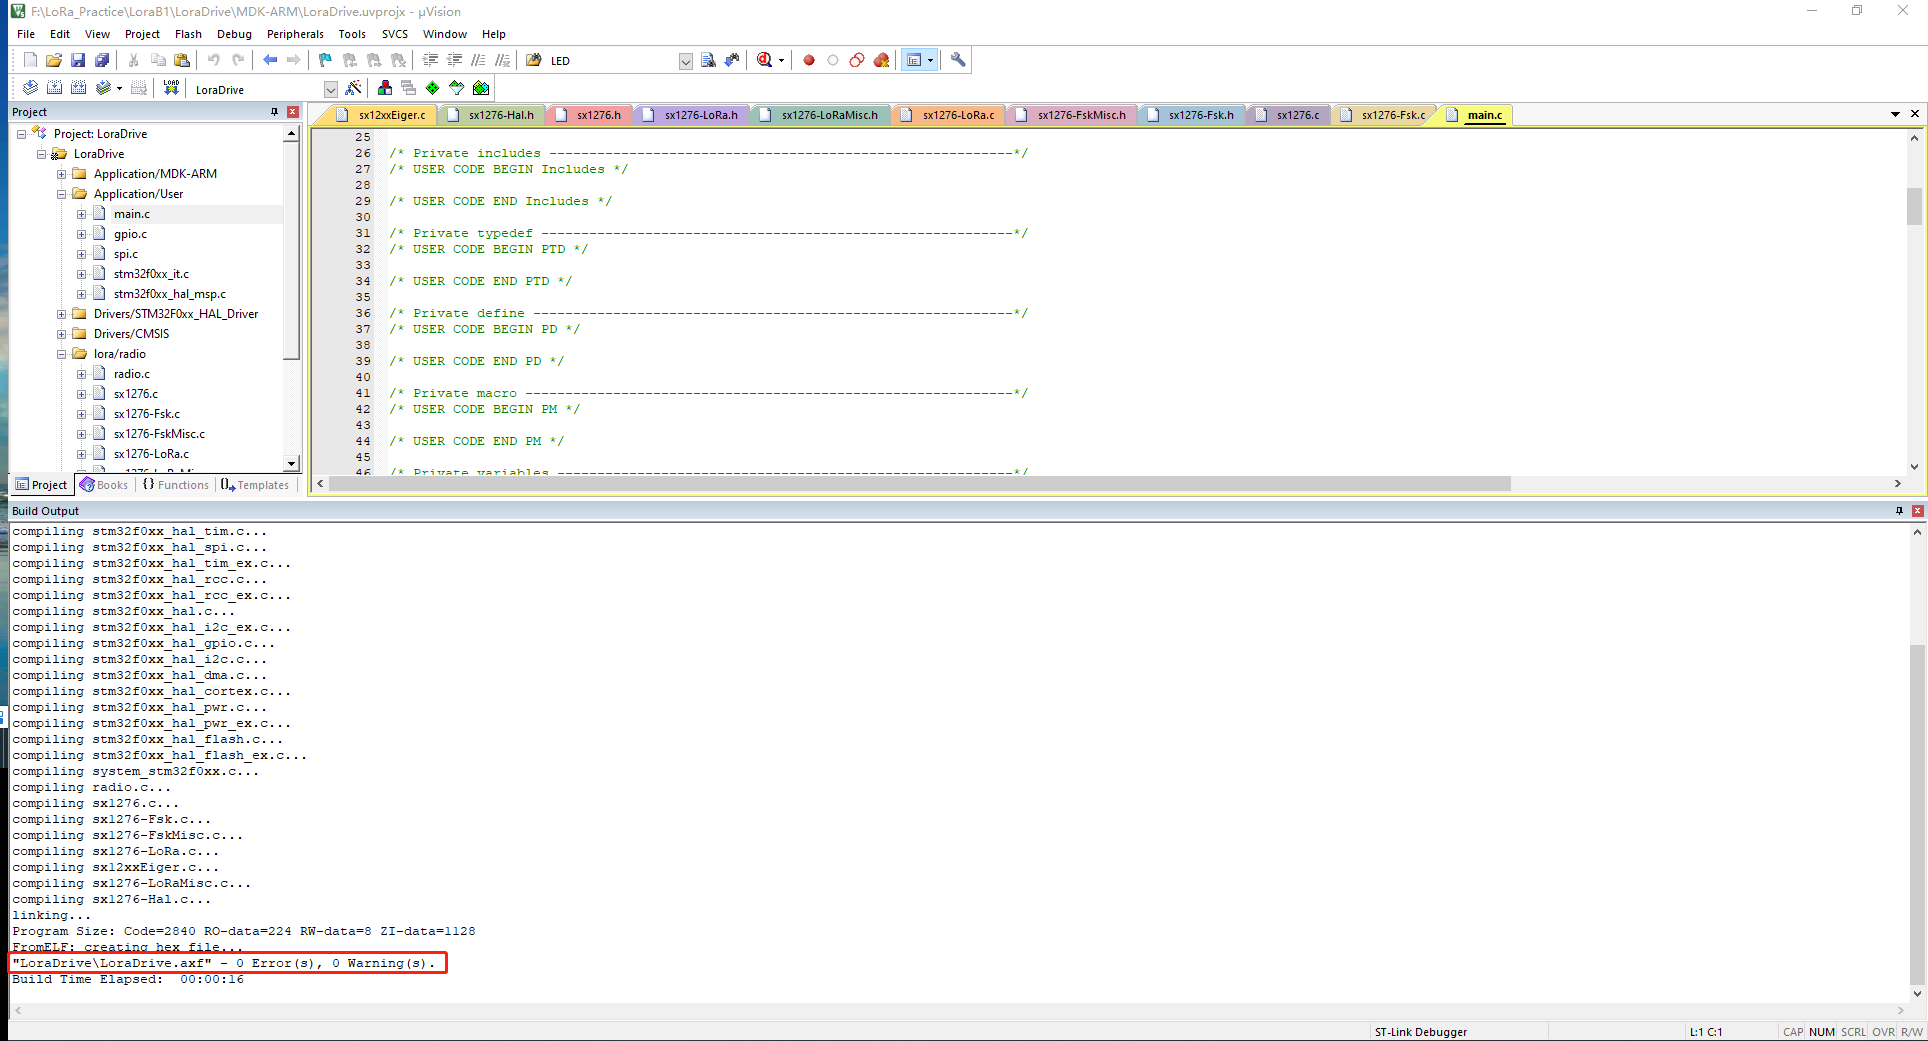Unindent the selected lines
Image resolution: width=1928 pixels, height=1041 pixels.
[455, 60]
